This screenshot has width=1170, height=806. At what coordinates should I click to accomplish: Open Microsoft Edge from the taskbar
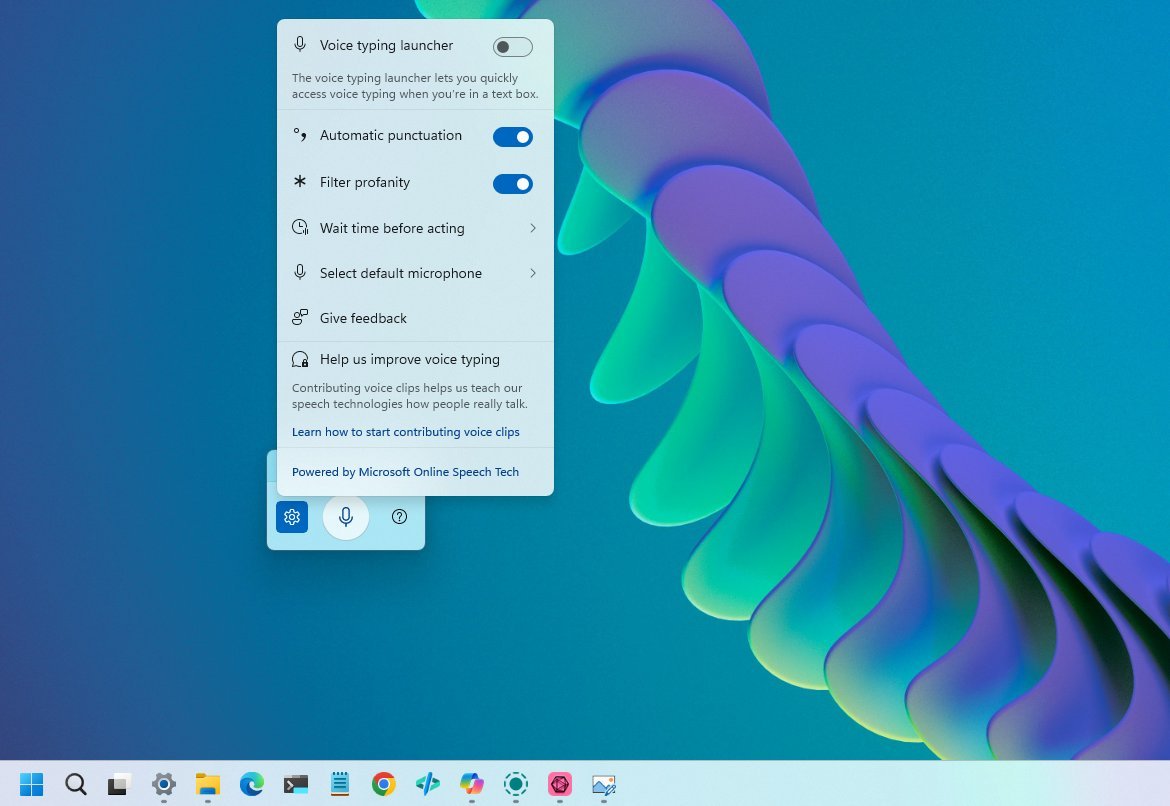coord(251,785)
